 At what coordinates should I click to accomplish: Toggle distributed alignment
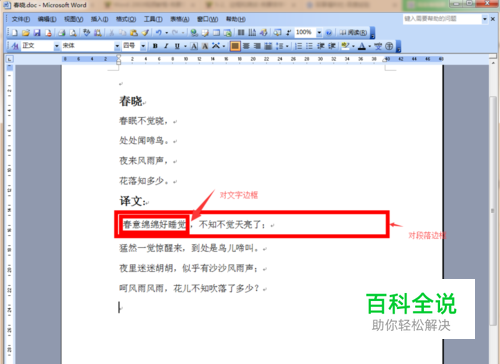(268, 46)
